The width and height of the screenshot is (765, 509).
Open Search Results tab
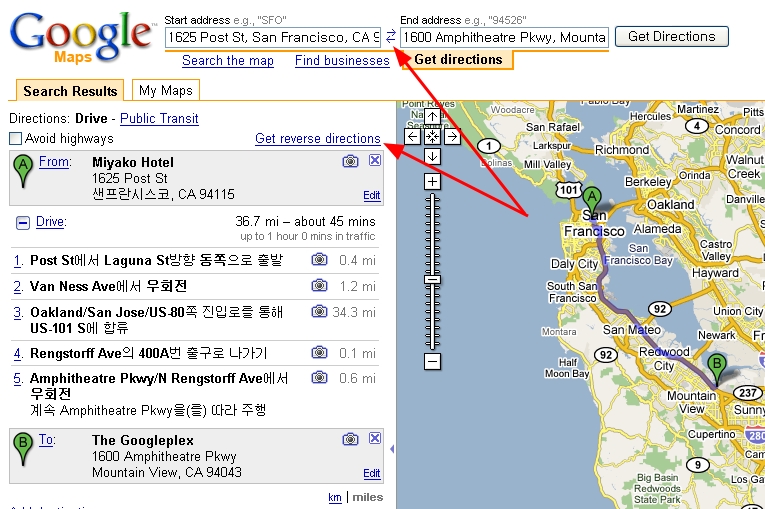pos(70,91)
